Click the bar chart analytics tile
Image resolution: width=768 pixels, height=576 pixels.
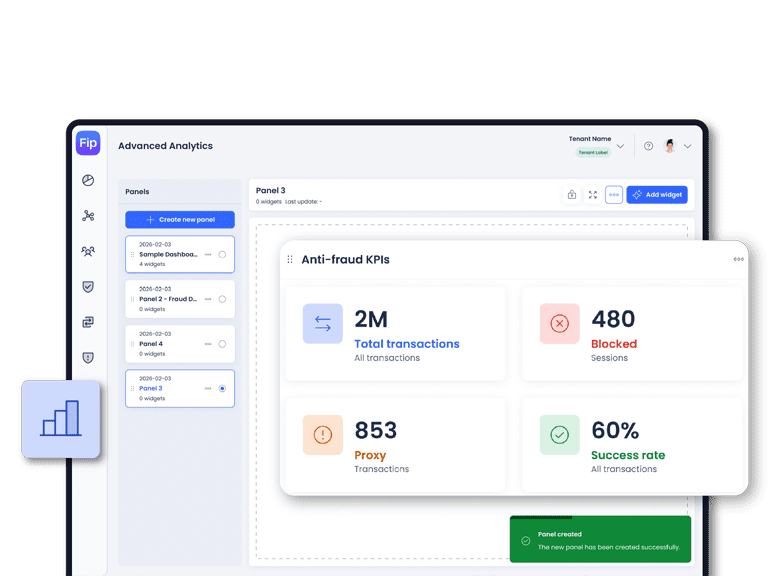[x=61, y=419]
